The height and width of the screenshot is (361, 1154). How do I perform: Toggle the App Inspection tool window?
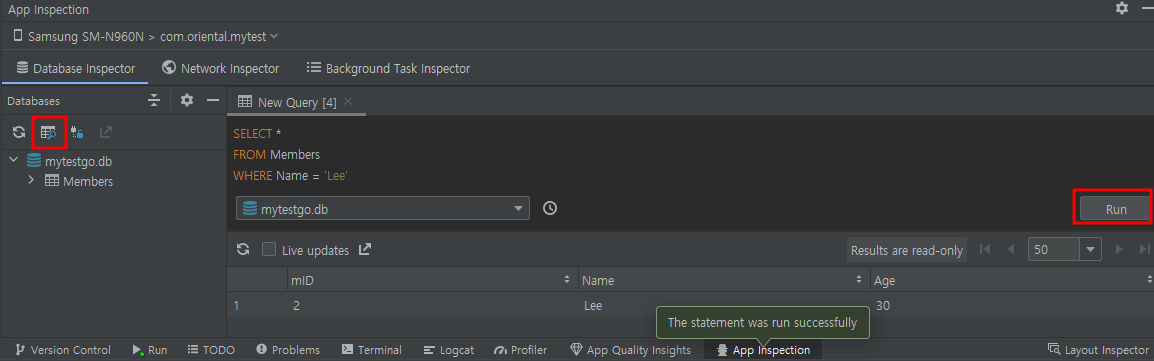[x=763, y=350]
